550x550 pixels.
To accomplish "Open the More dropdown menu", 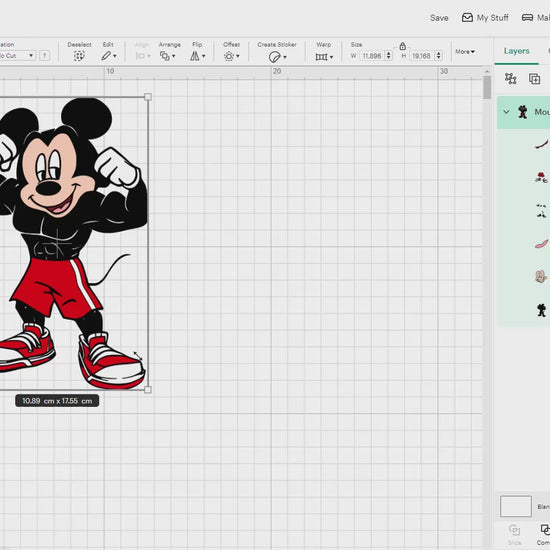I will click(465, 52).
